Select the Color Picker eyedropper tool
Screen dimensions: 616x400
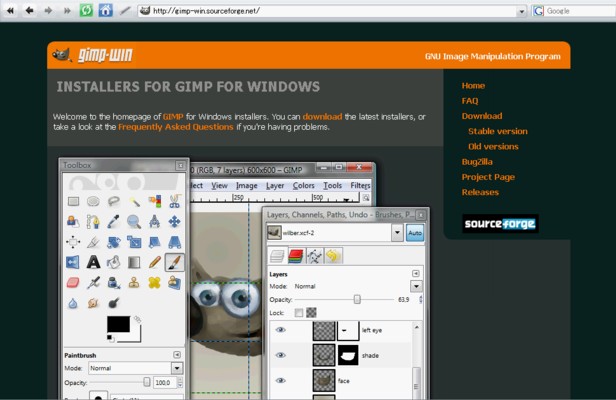coord(114,222)
